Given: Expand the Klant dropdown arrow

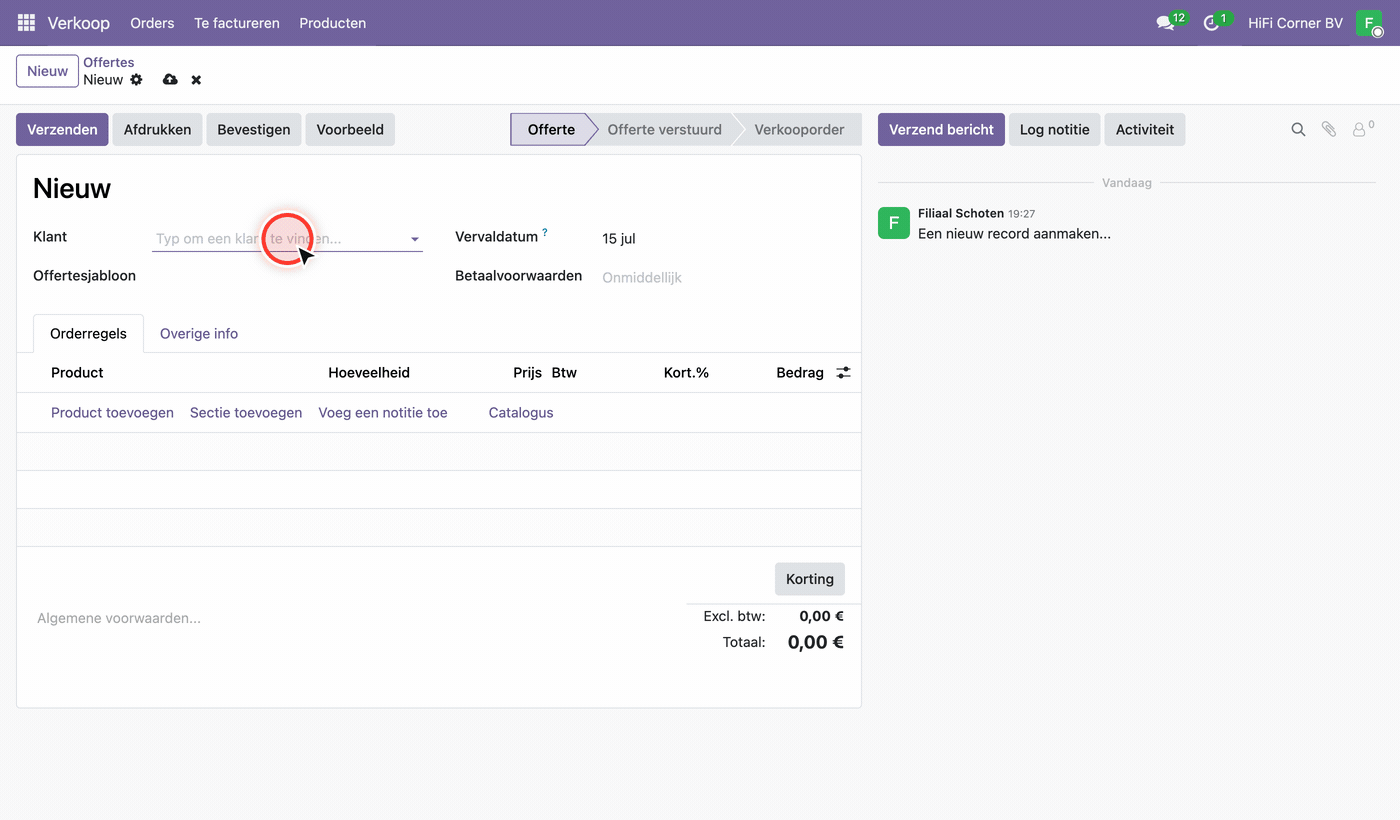Looking at the screenshot, I should tap(415, 239).
